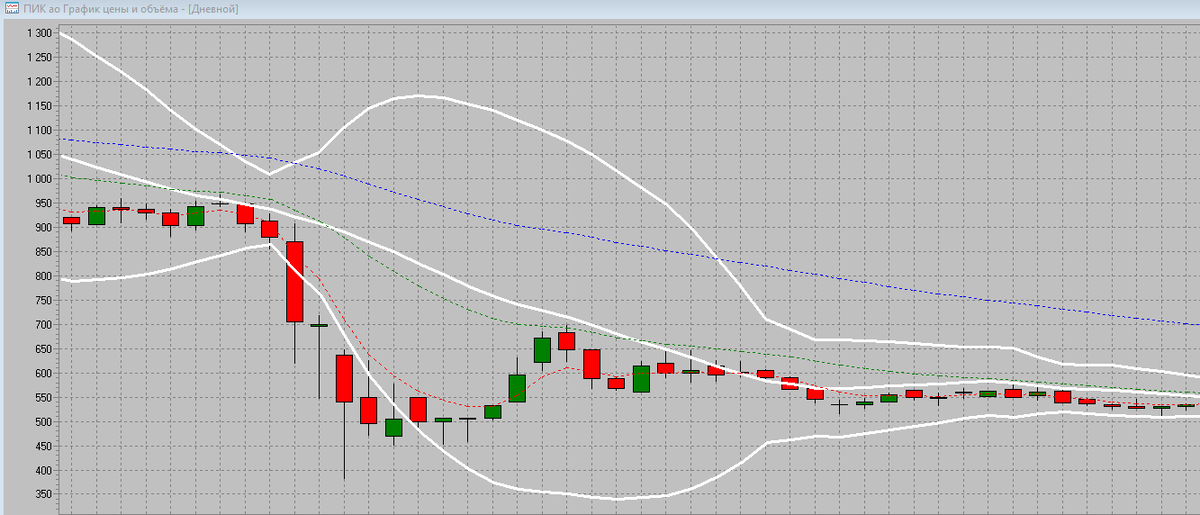Viewport: 1200px width, 515px height.
Task: Click the 850 price axis label
Action: [42, 252]
